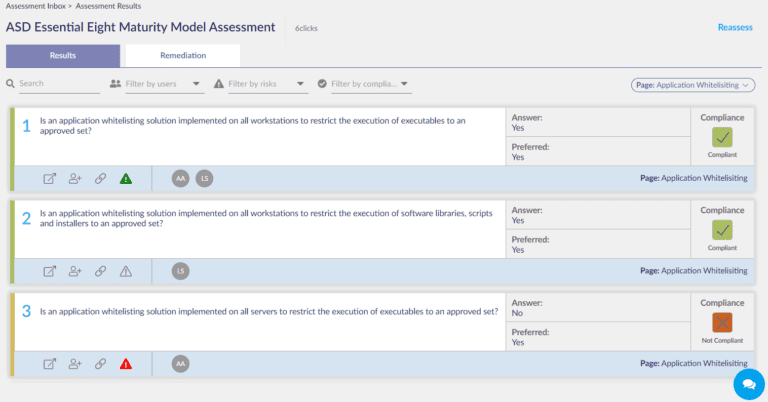This screenshot has width=768, height=402.
Task: Click the green risk warning triangle on question 1
Action: [126, 179]
